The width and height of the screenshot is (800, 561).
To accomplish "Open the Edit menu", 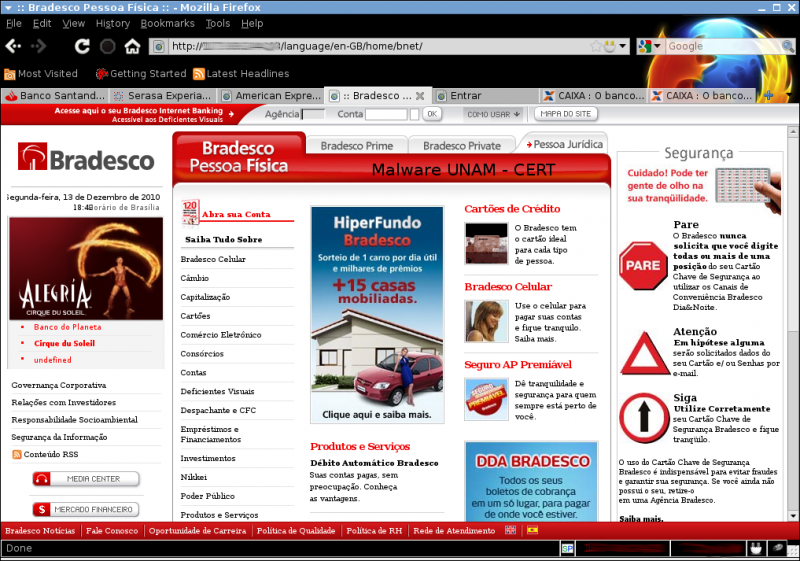I will (42, 23).
